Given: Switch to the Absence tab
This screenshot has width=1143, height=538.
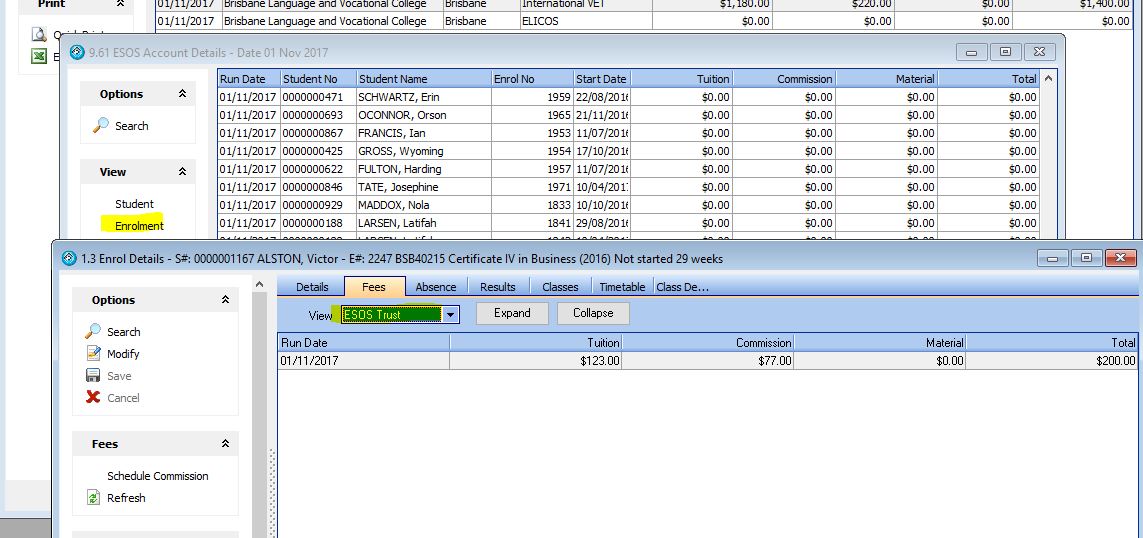Looking at the screenshot, I should pos(435,287).
